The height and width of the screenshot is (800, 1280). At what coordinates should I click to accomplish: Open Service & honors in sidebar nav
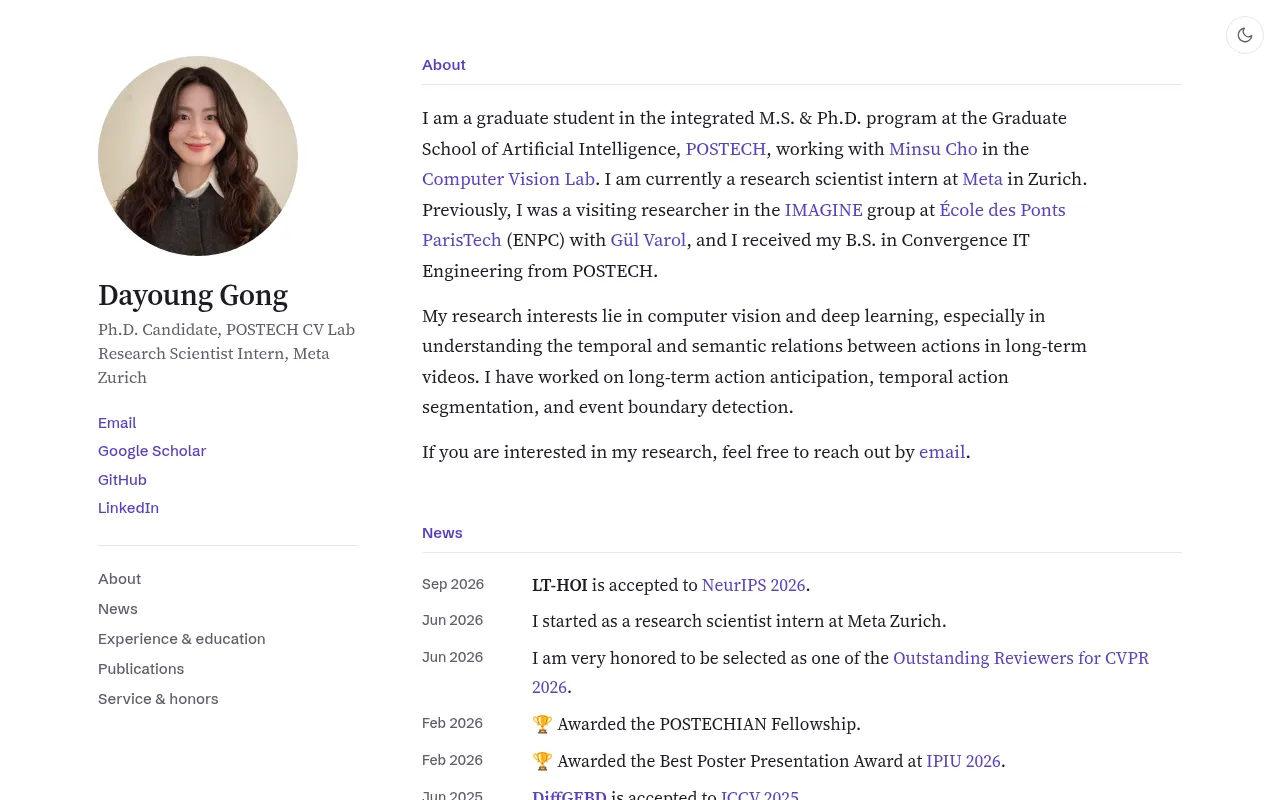158,699
